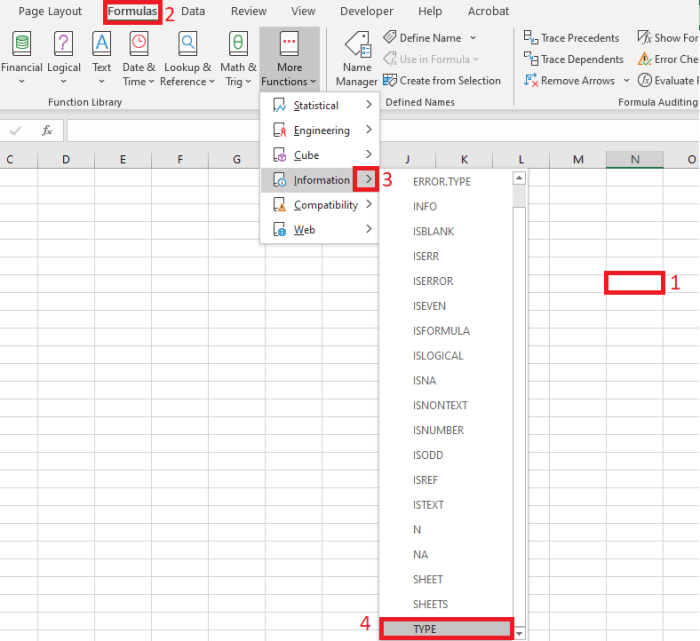Click the Error Checking icon
The width and height of the screenshot is (700, 641).
coord(644,59)
